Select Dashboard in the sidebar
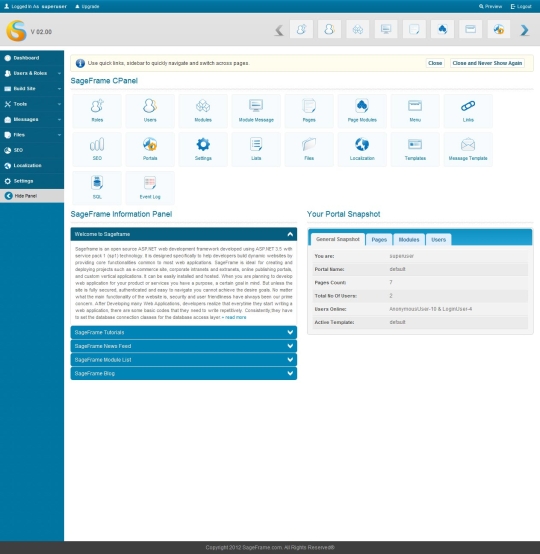 coord(32,58)
